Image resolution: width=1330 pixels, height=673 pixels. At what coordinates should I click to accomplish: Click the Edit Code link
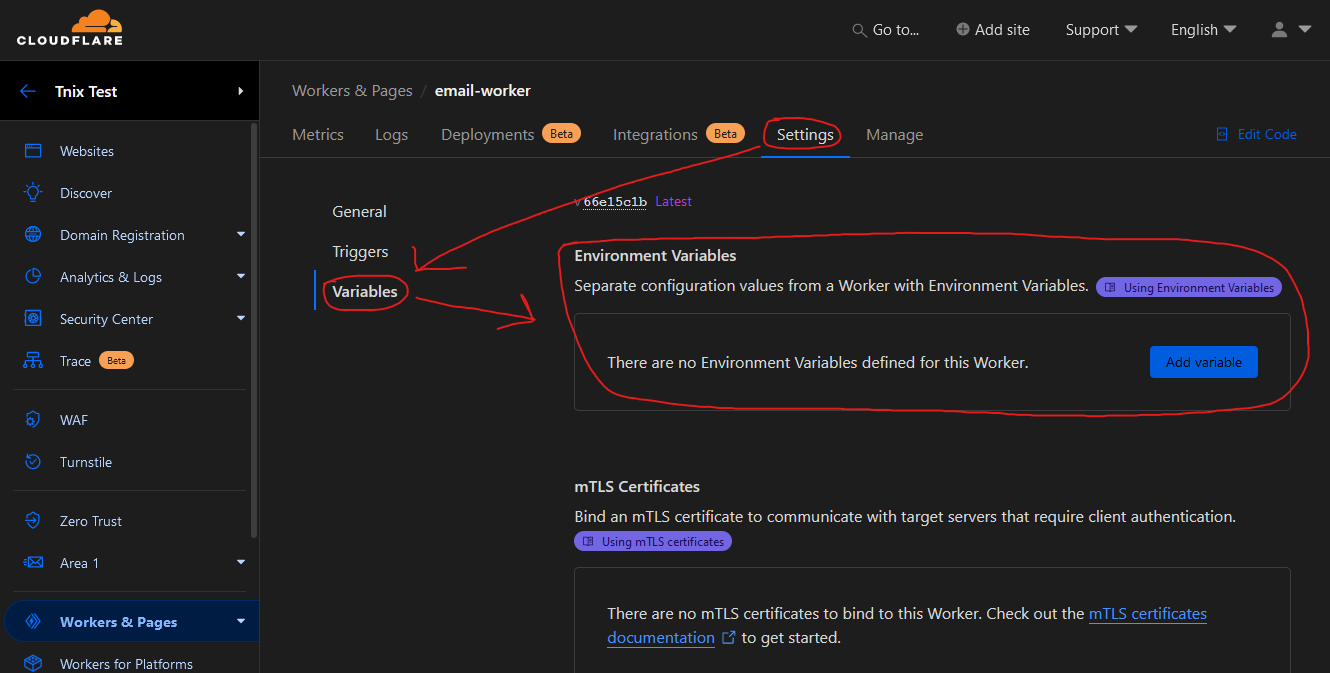[1257, 134]
